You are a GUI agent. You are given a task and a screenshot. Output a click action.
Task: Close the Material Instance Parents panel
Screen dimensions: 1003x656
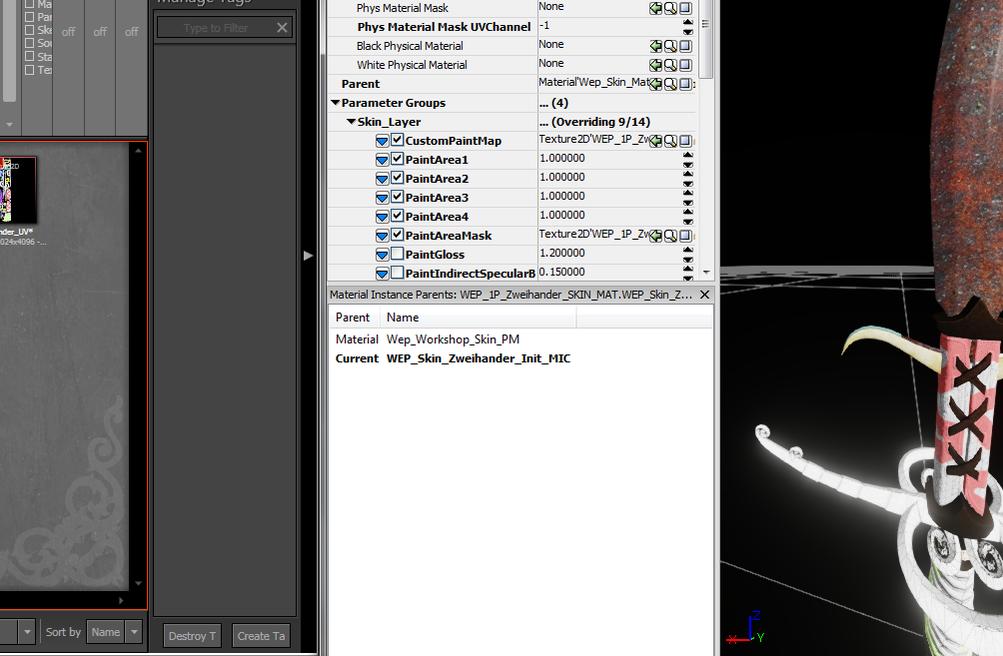click(704, 294)
